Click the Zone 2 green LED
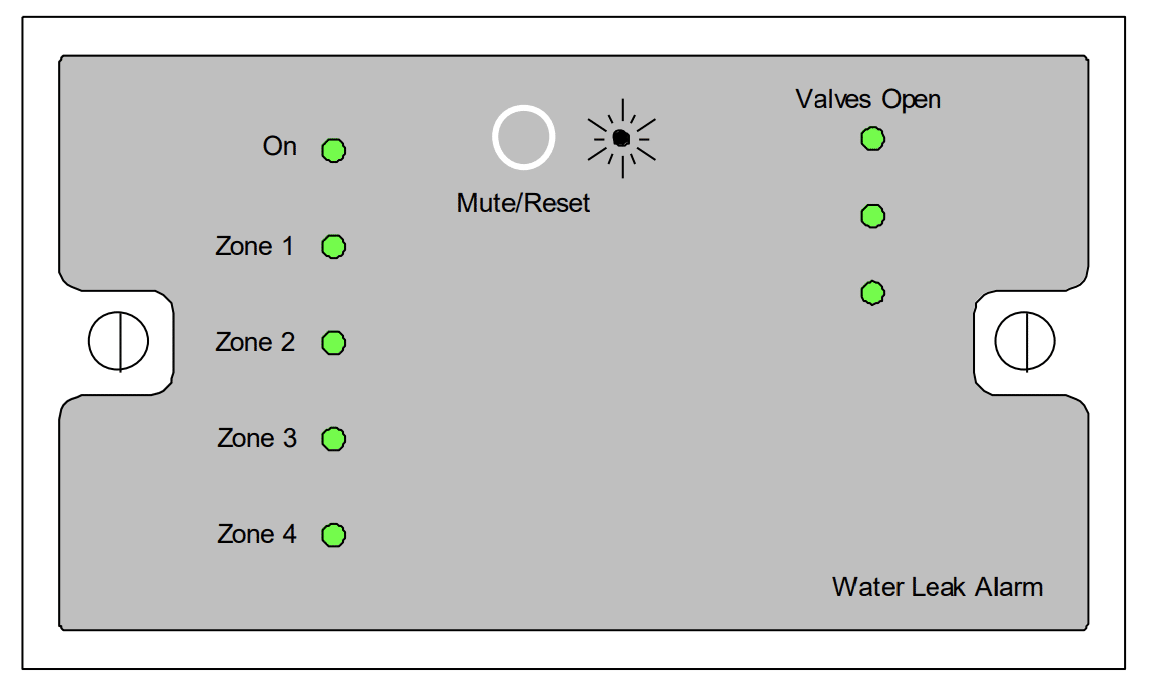 click(x=333, y=343)
